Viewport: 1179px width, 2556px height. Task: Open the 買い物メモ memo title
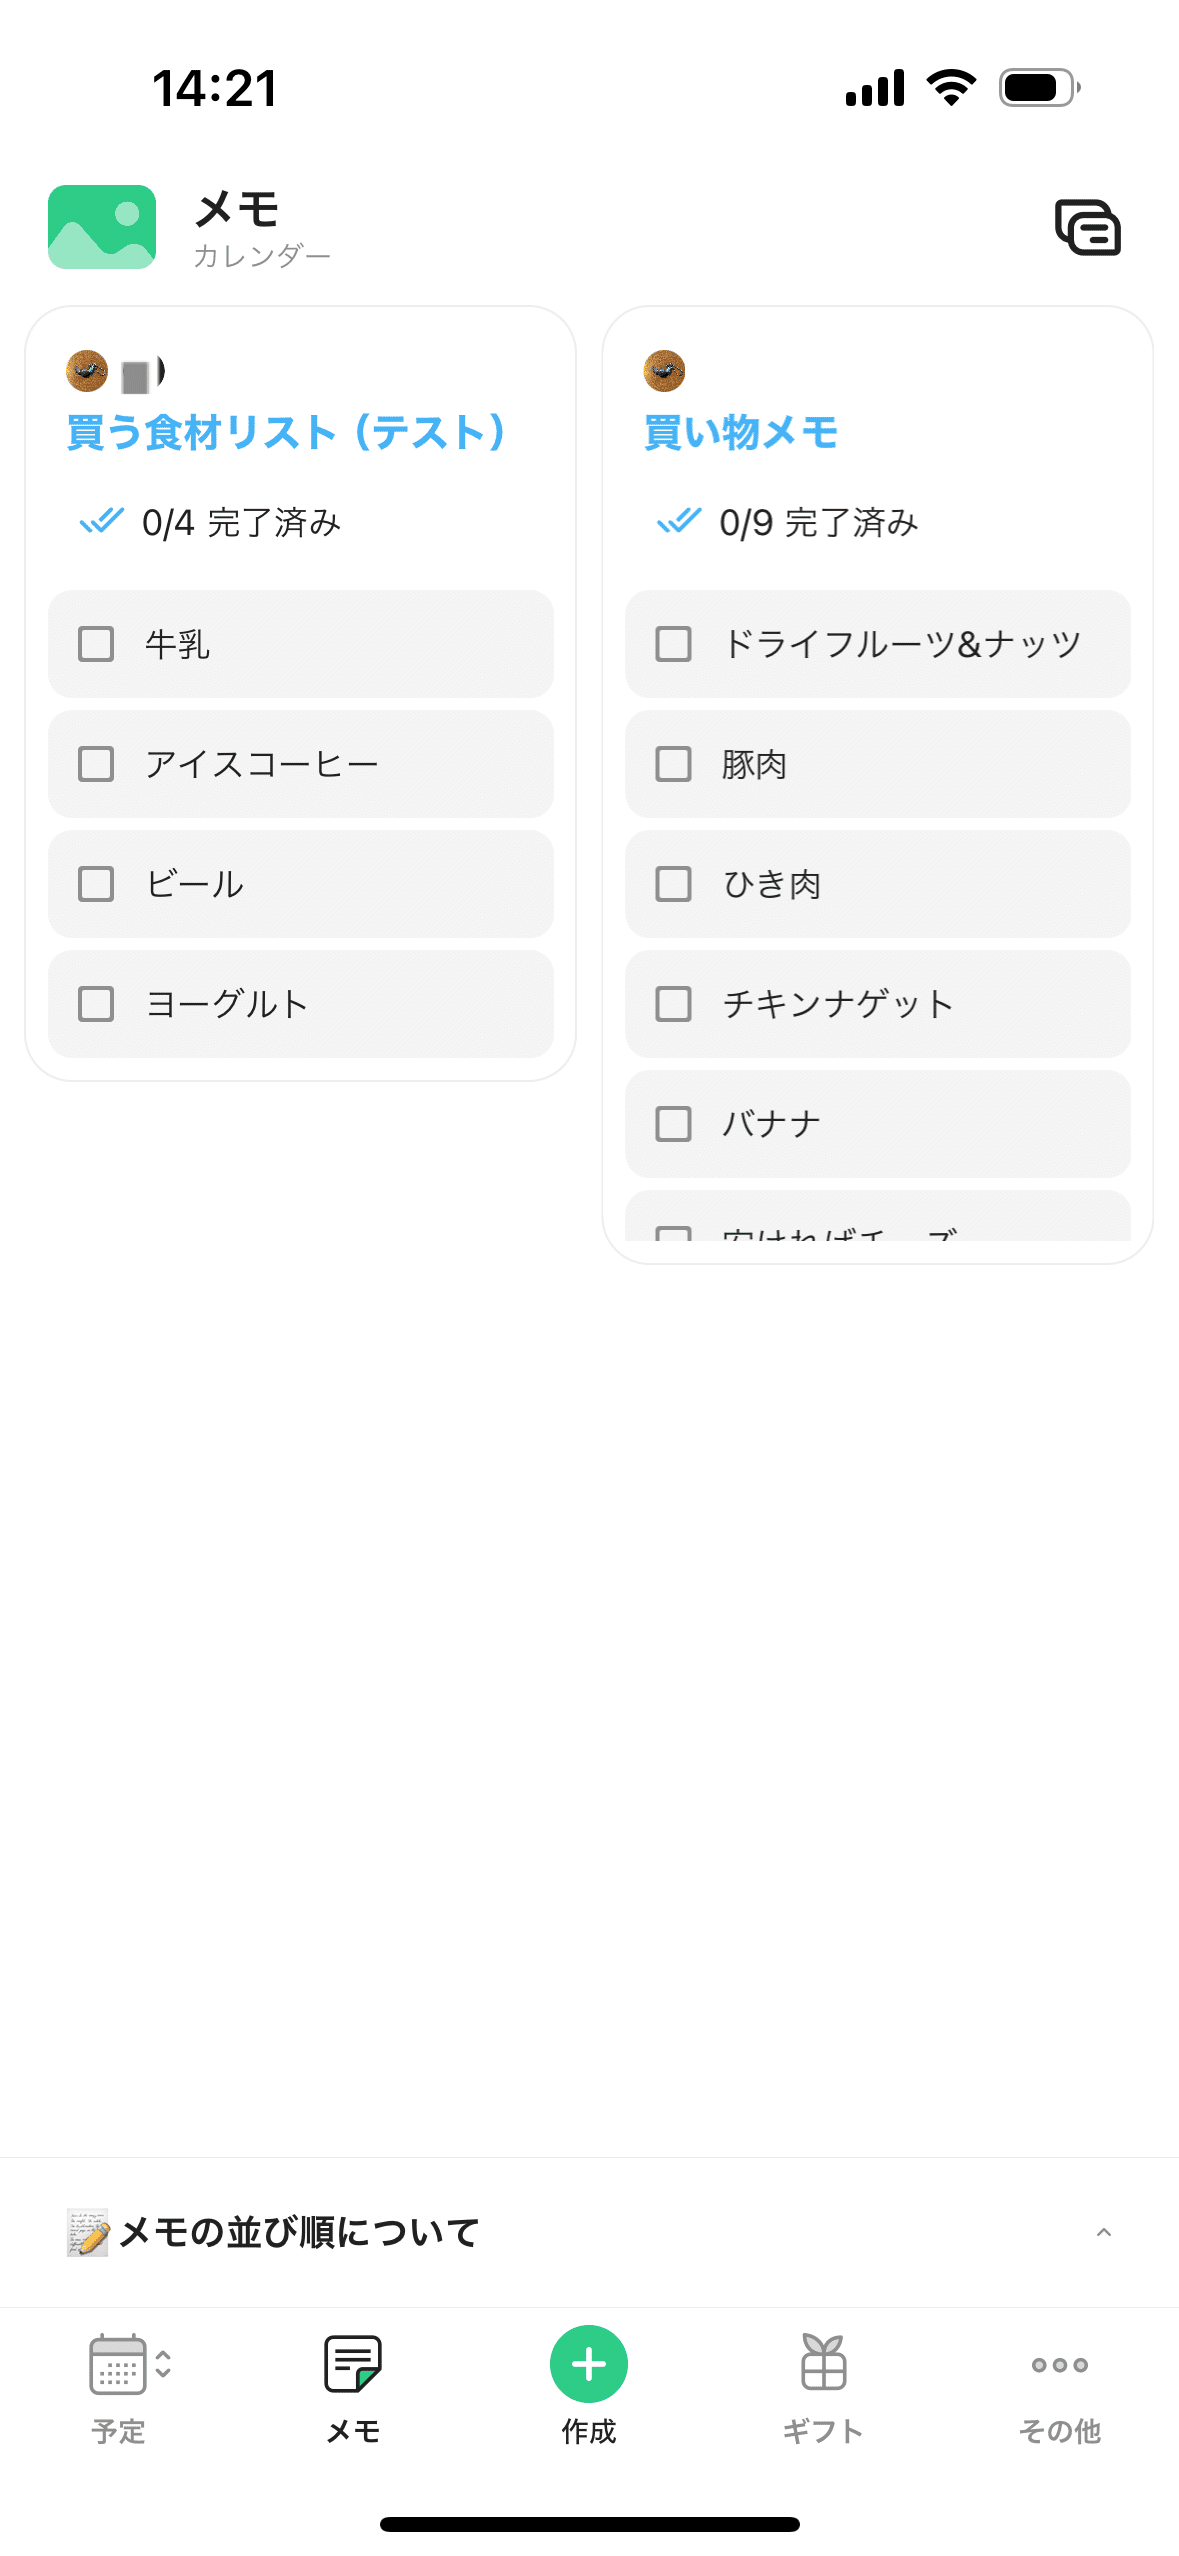[741, 433]
